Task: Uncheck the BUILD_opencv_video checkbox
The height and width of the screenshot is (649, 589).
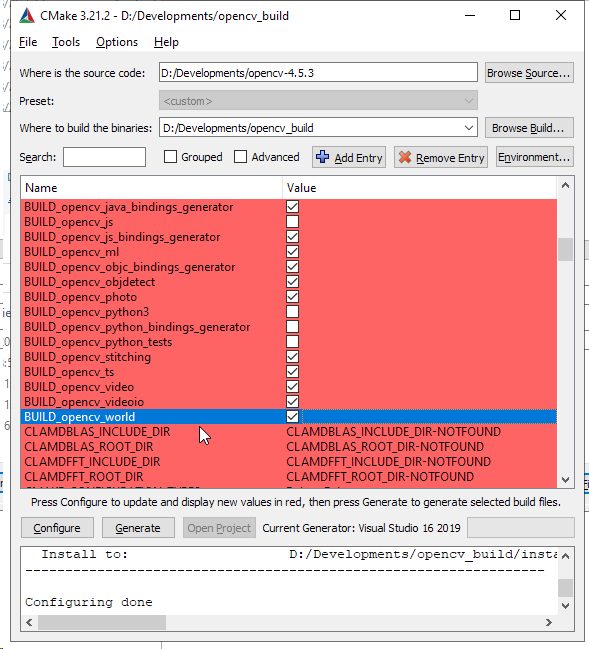Action: [x=292, y=387]
